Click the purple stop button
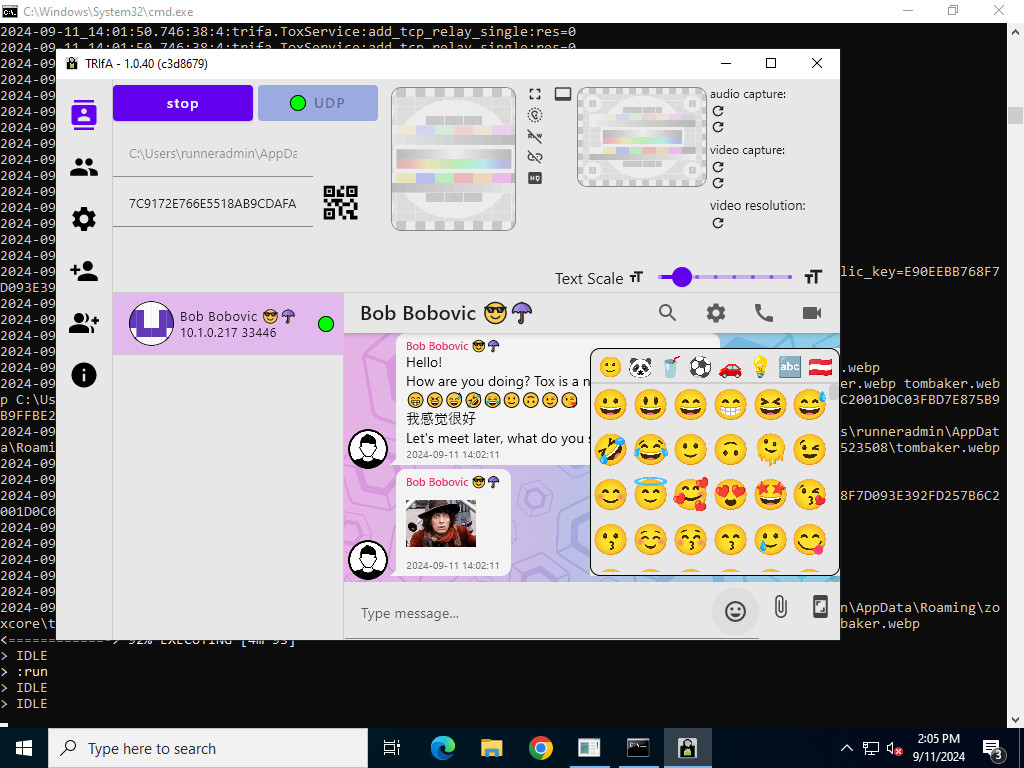The height and width of the screenshot is (768, 1024). [x=183, y=103]
